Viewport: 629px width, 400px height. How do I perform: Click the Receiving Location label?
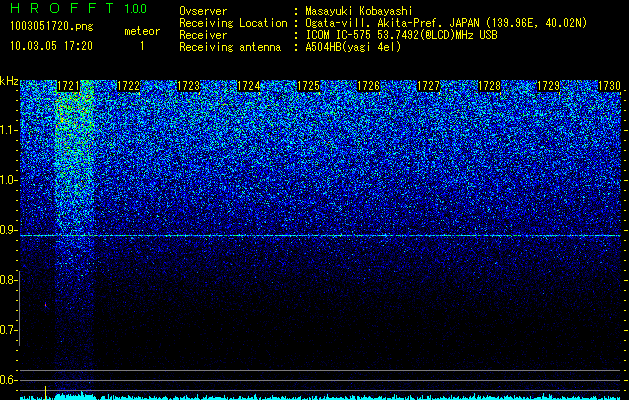point(233,23)
